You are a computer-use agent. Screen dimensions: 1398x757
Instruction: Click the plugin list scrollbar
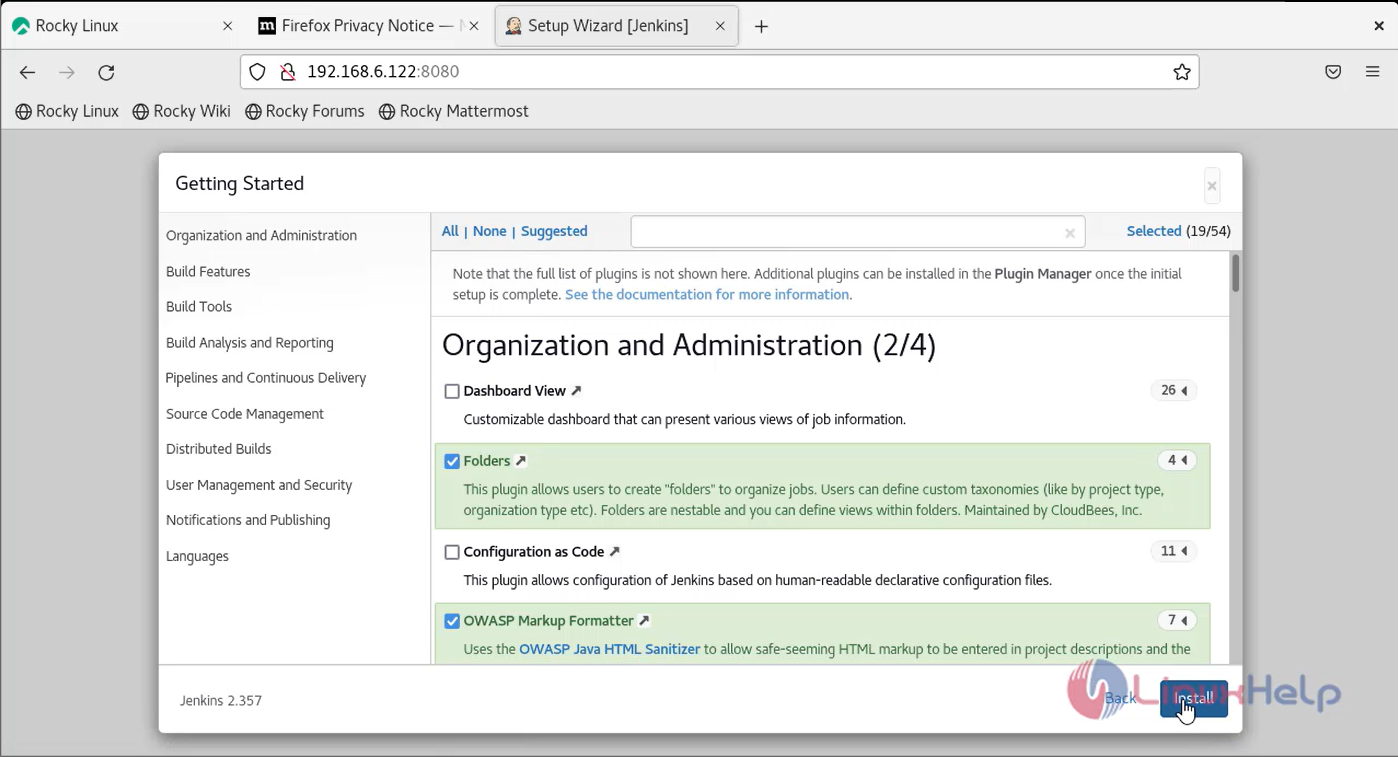click(x=1236, y=272)
